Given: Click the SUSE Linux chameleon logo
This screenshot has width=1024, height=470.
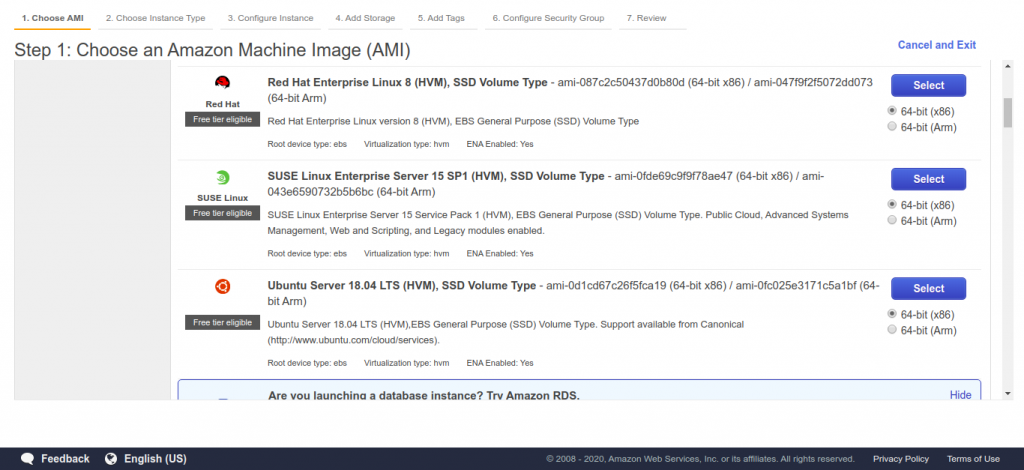Looking at the screenshot, I should click(223, 177).
